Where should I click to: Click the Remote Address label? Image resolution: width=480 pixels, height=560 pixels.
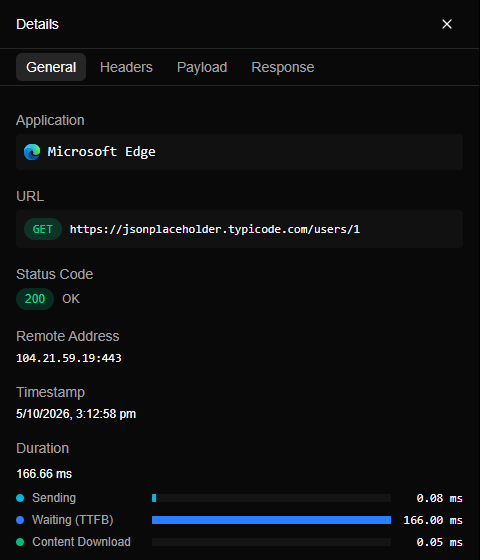pyautogui.click(x=68, y=336)
